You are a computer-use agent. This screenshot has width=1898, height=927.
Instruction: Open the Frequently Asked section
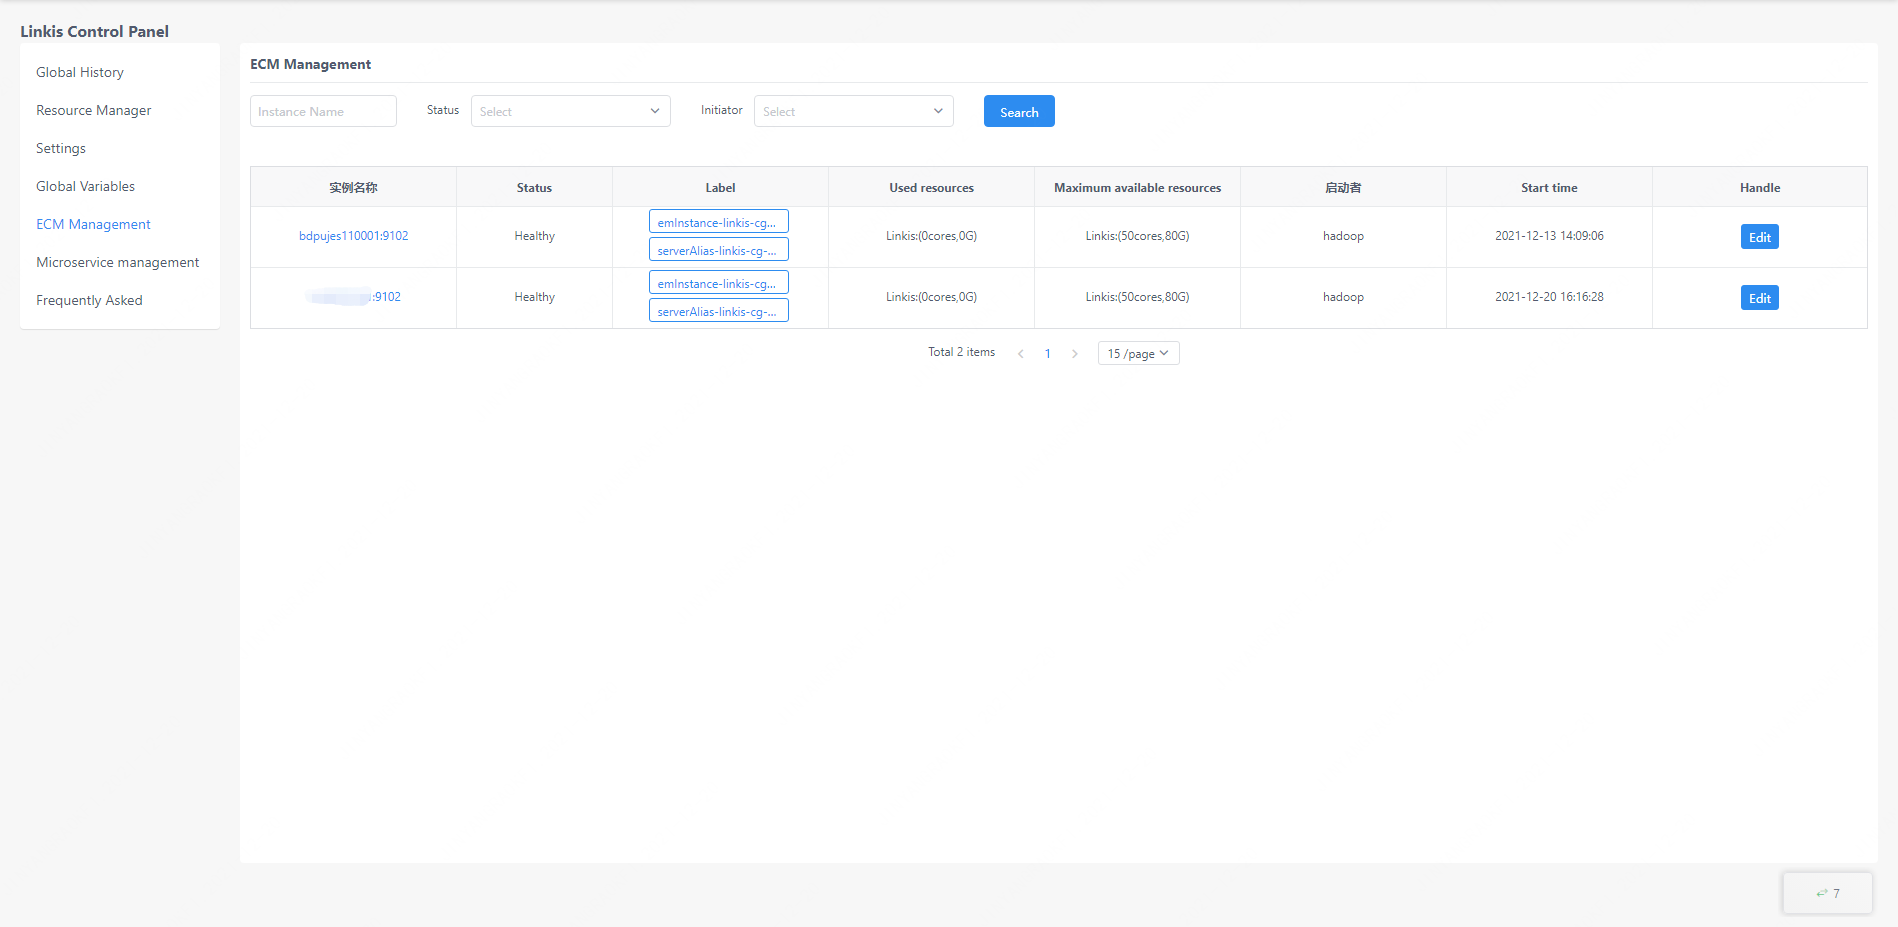pyautogui.click(x=89, y=301)
